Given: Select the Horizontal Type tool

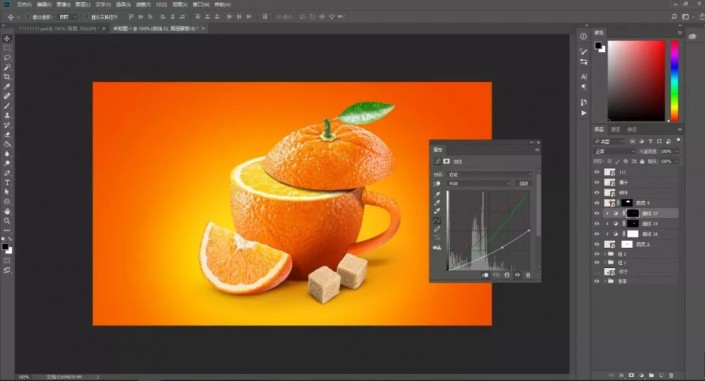Looking at the screenshot, I should click(x=7, y=183).
